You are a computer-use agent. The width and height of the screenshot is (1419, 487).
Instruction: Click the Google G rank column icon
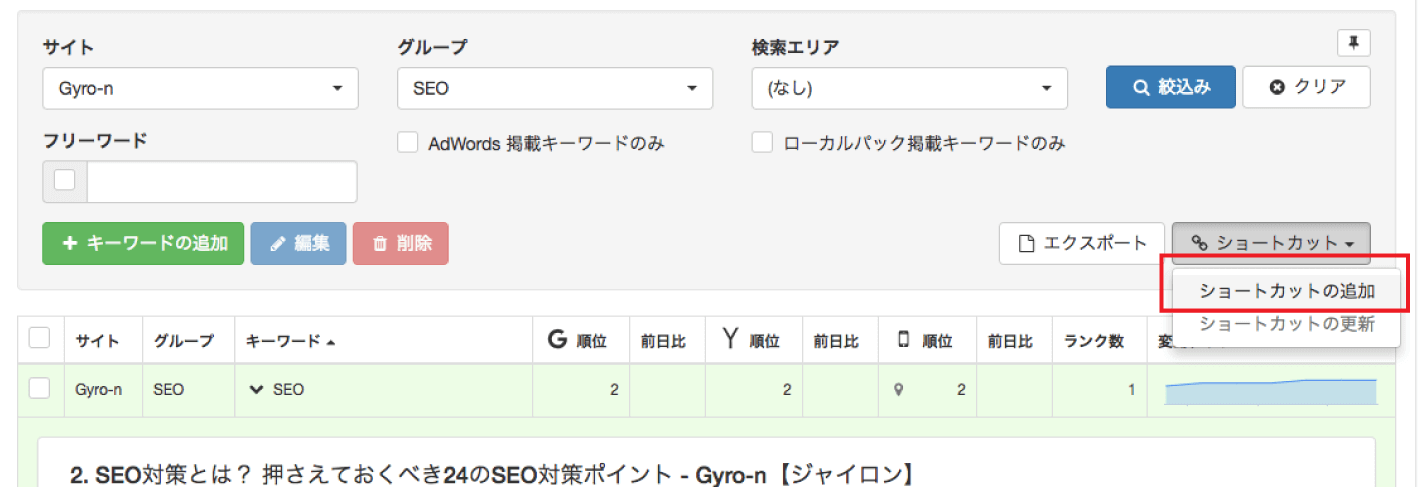click(x=557, y=340)
